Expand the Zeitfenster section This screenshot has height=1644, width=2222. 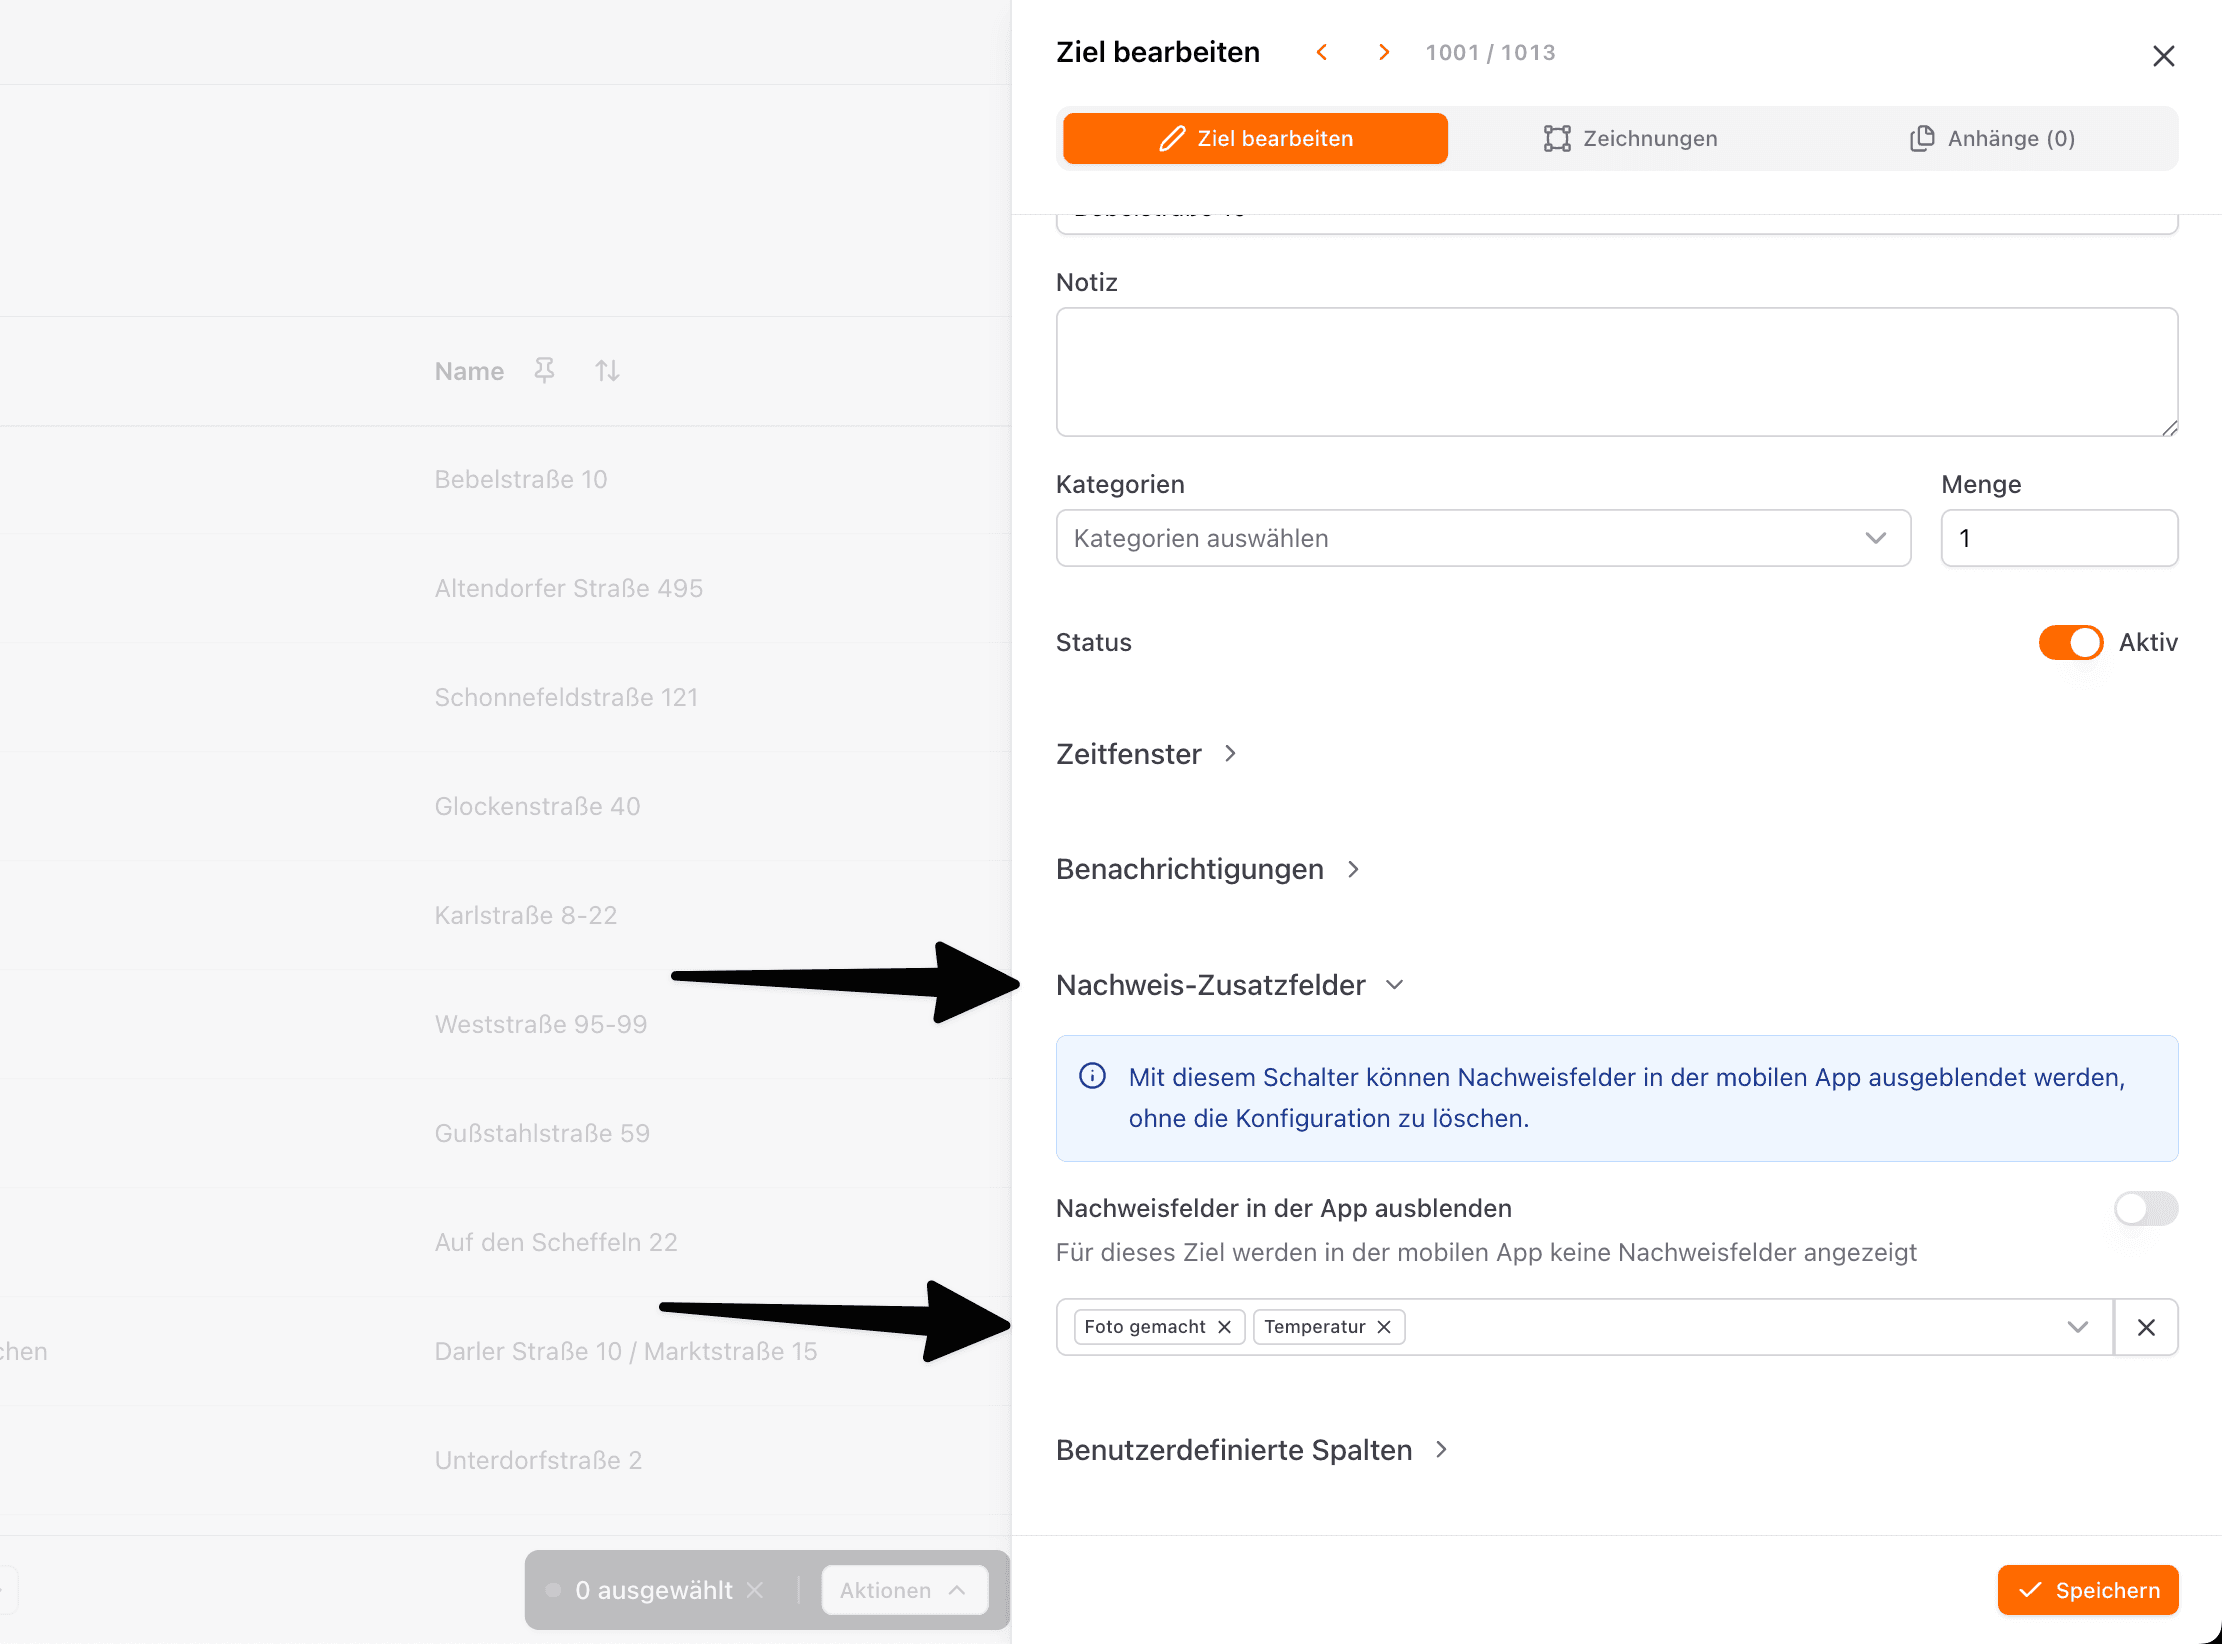(x=1147, y=754)
